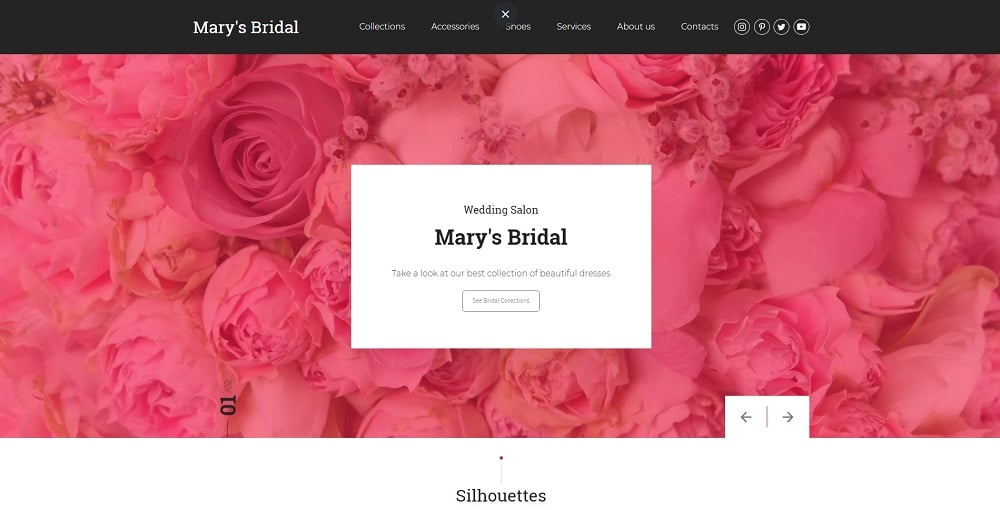Open the YouTube social icon
Image resolution: width=1000 pixels, height=510 pixels.
pyautogui.click(x=802, y=27)
